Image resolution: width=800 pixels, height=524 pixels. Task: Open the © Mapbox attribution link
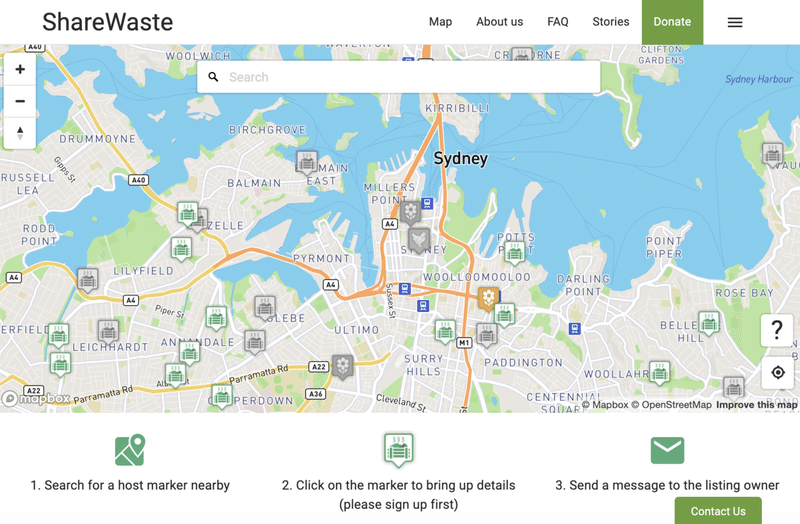tap(605, 405)
